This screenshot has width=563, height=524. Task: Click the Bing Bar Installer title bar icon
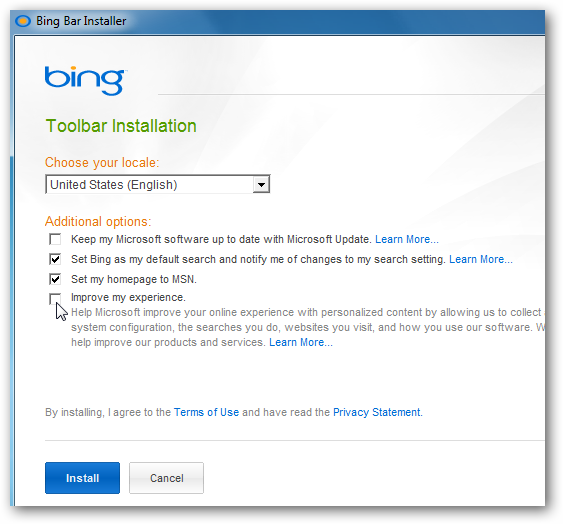[23, 21]
